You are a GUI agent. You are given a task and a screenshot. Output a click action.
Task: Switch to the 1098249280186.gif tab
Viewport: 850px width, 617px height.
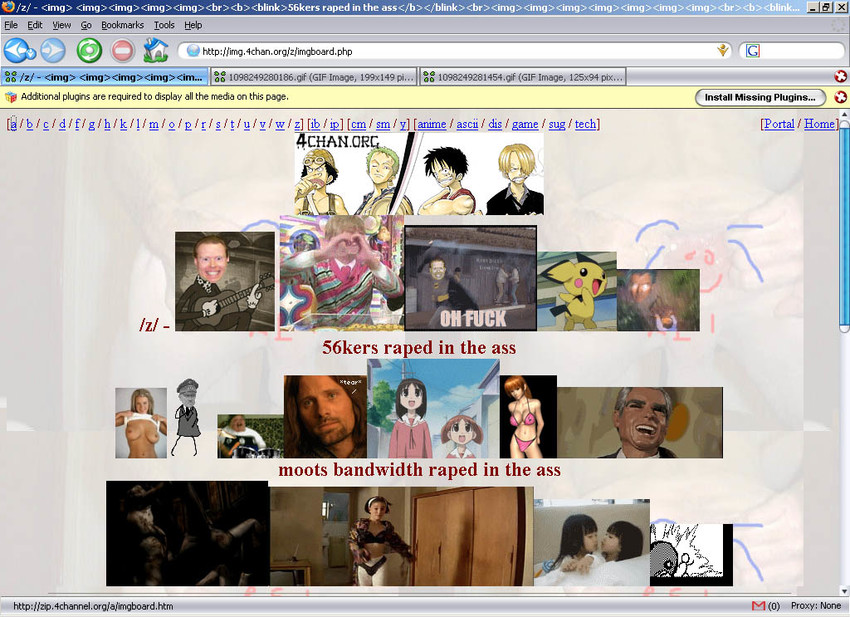click(314, 77)
